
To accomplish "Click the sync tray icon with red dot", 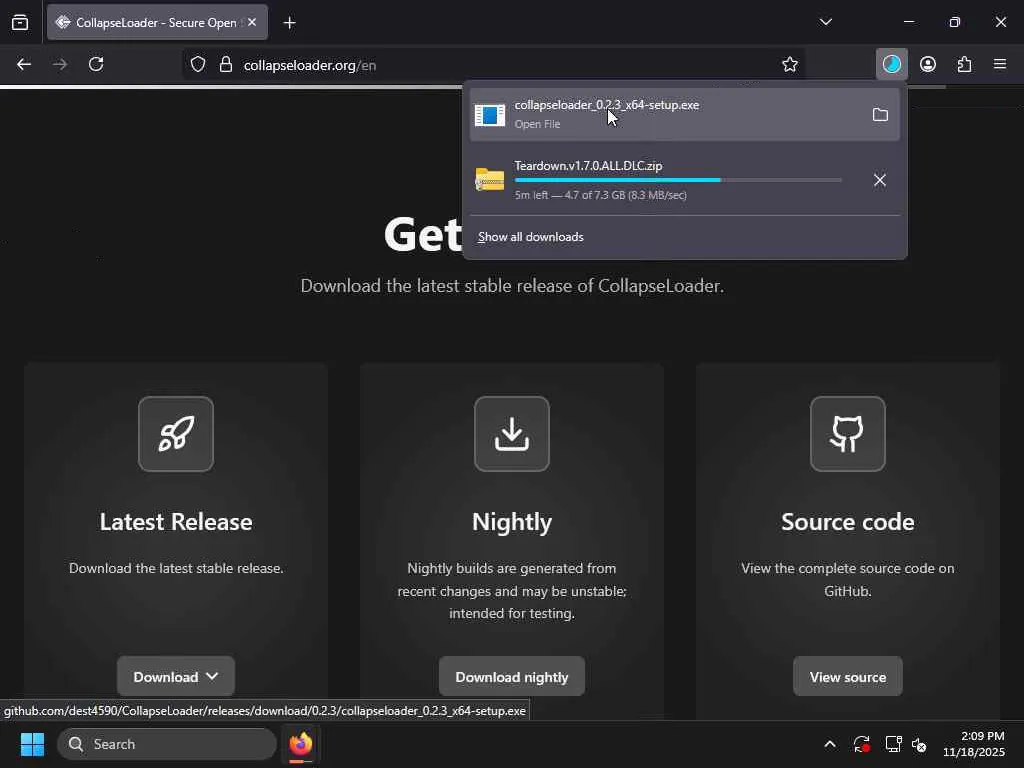I will pos(861,744).
